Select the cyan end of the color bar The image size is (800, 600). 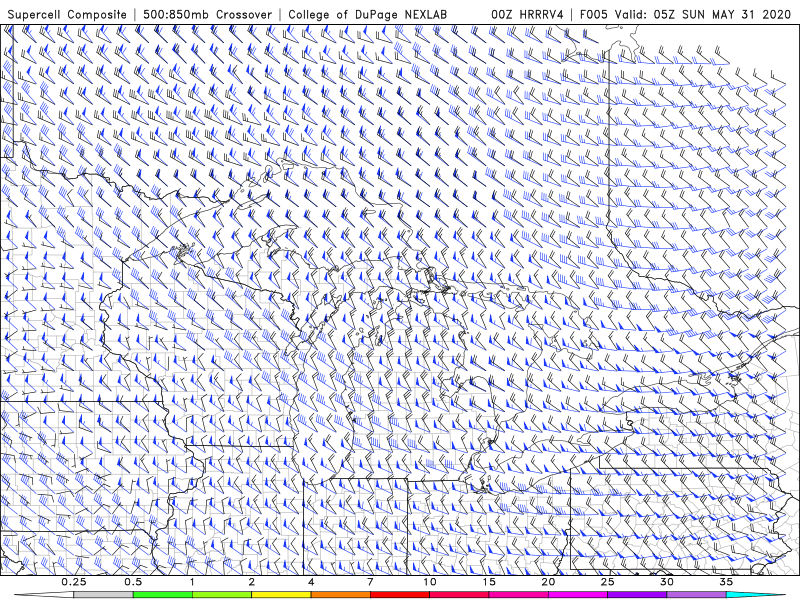pyautogui.click(x=755, y=595)
